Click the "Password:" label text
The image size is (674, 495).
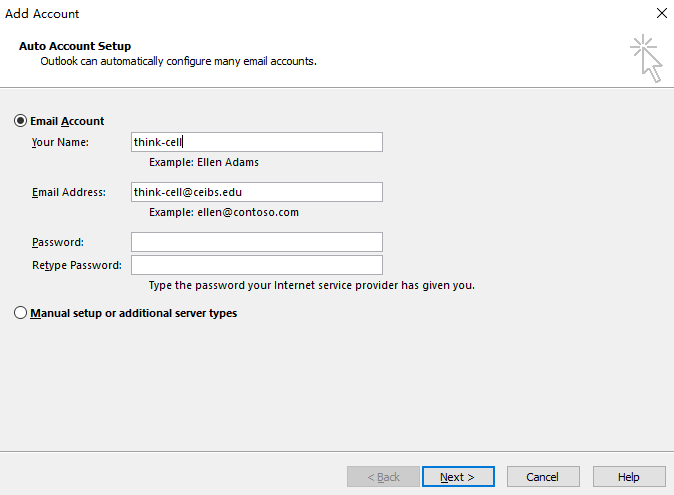coord(57,242)
